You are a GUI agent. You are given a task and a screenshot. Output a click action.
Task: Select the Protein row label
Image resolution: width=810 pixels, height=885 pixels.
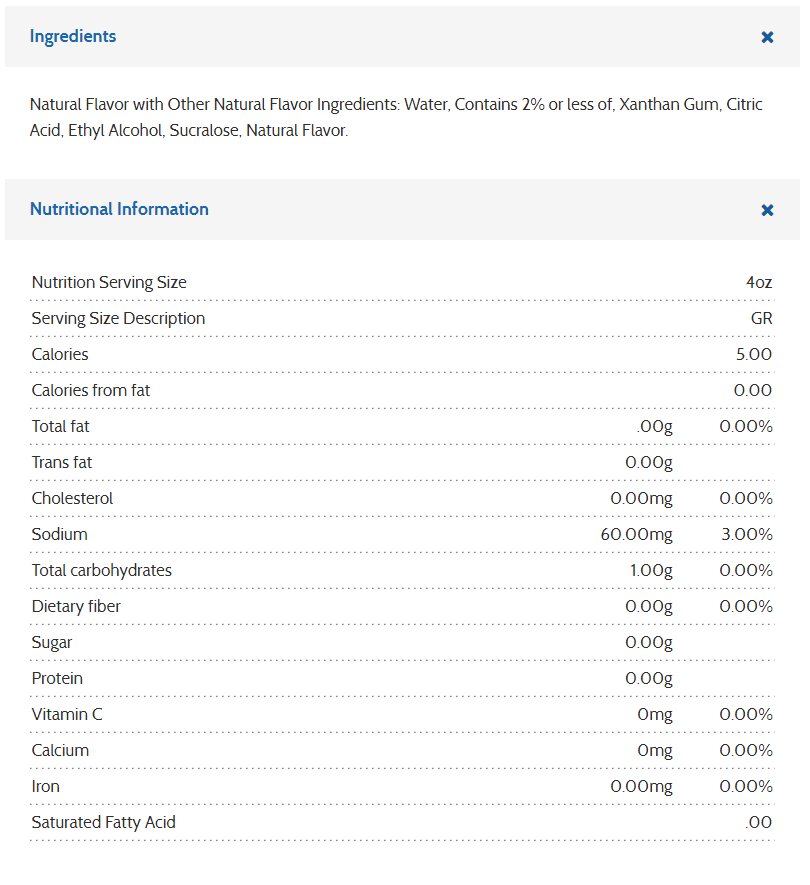(57, 678)
